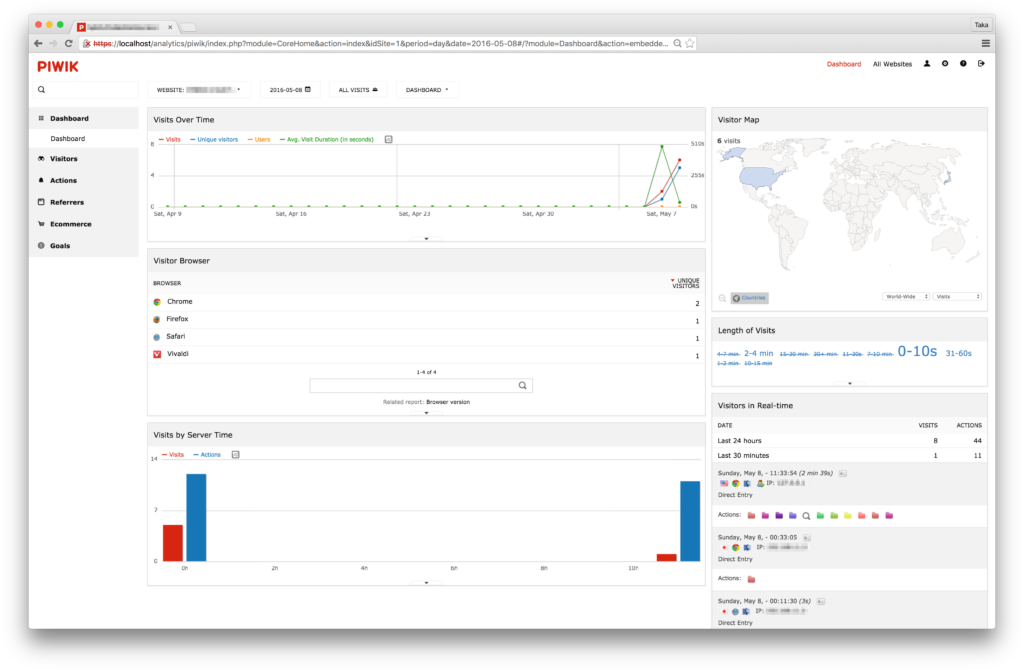Open the Ecommerce menu in the sidebar
This screenshot has width=1024, height=669.
84,224
